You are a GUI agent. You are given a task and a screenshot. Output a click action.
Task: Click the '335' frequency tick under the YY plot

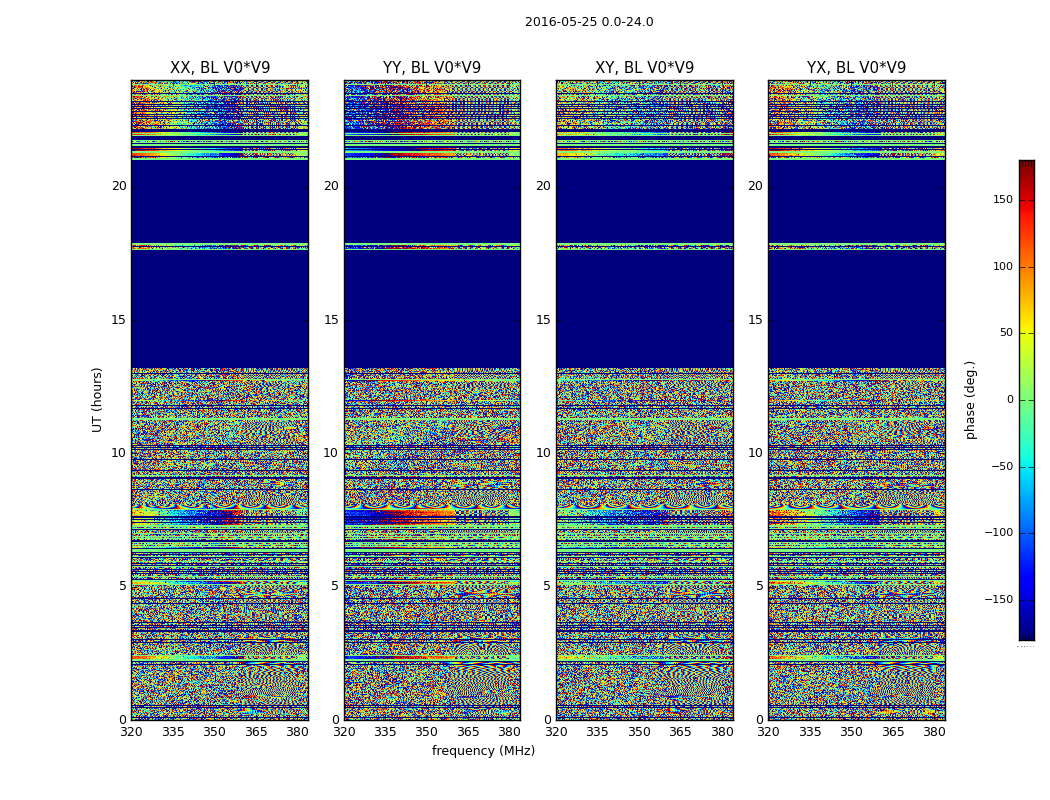click(385, 732)
